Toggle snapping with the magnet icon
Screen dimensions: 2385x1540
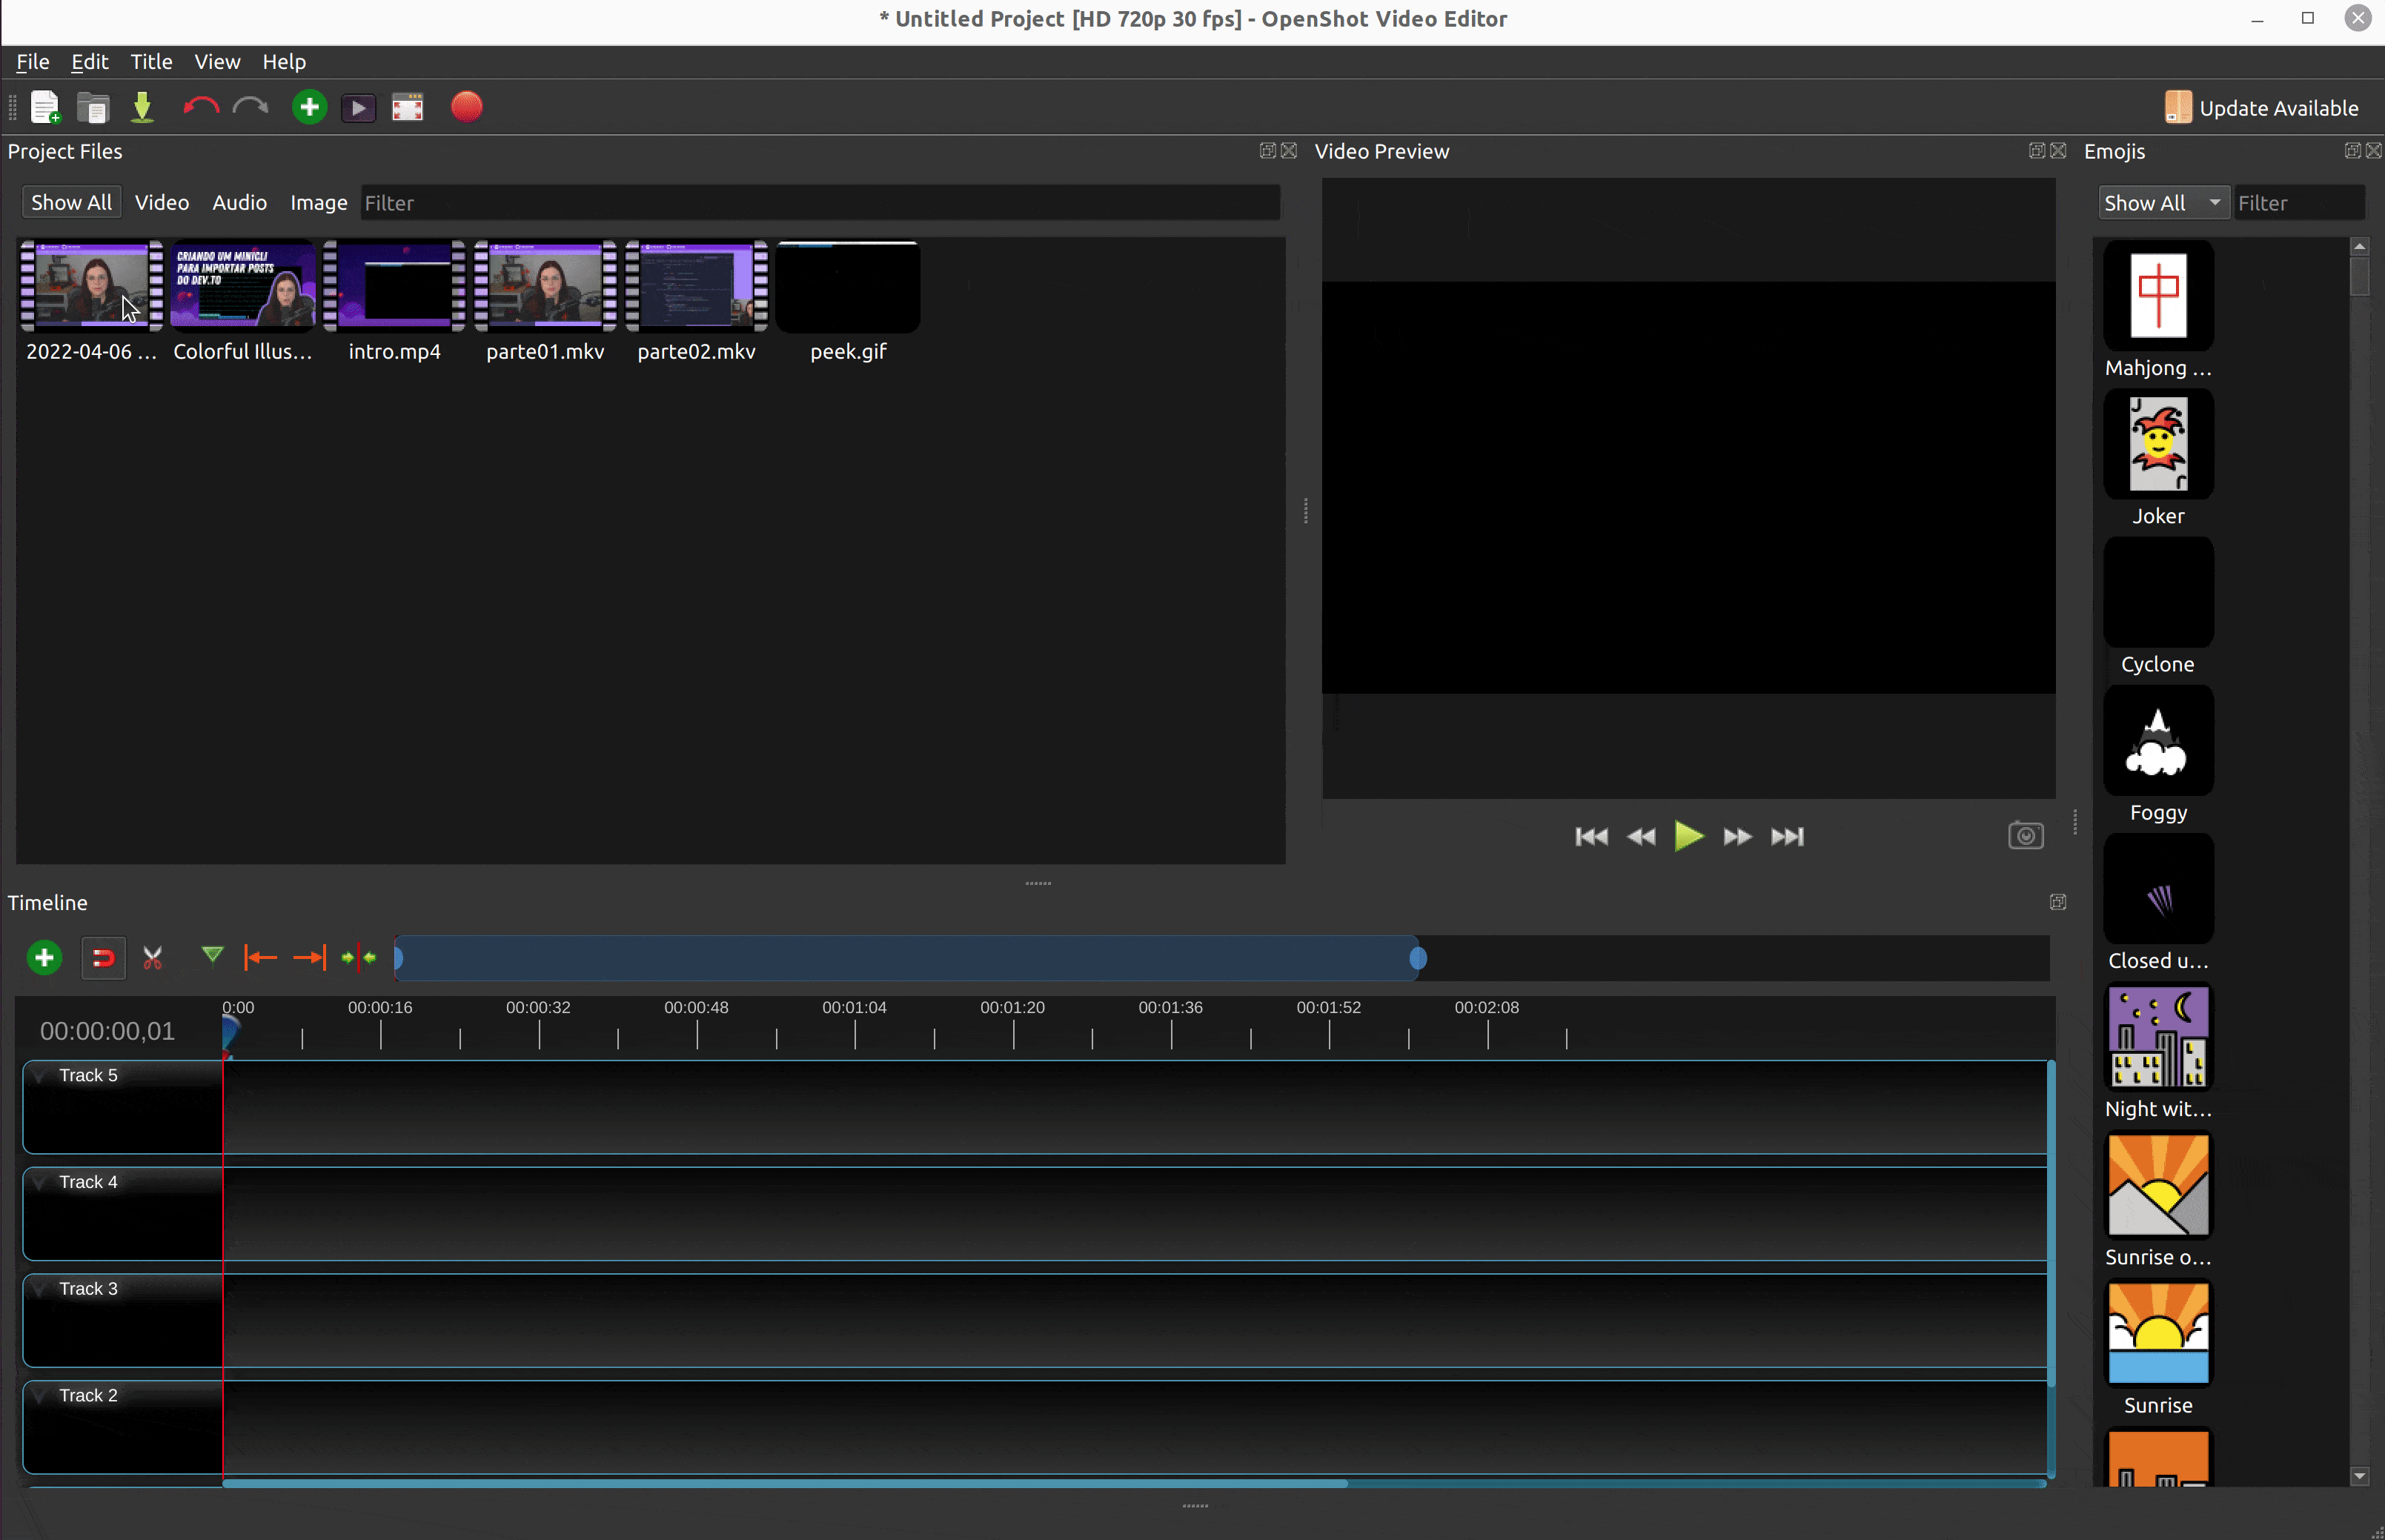[x=103, y=957]
